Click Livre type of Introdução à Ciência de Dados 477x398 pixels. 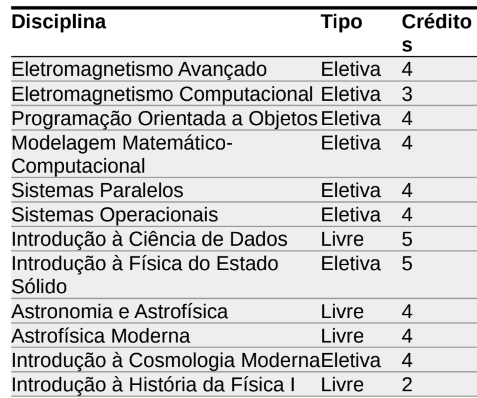pyautogui.click(x=342, y=239)
